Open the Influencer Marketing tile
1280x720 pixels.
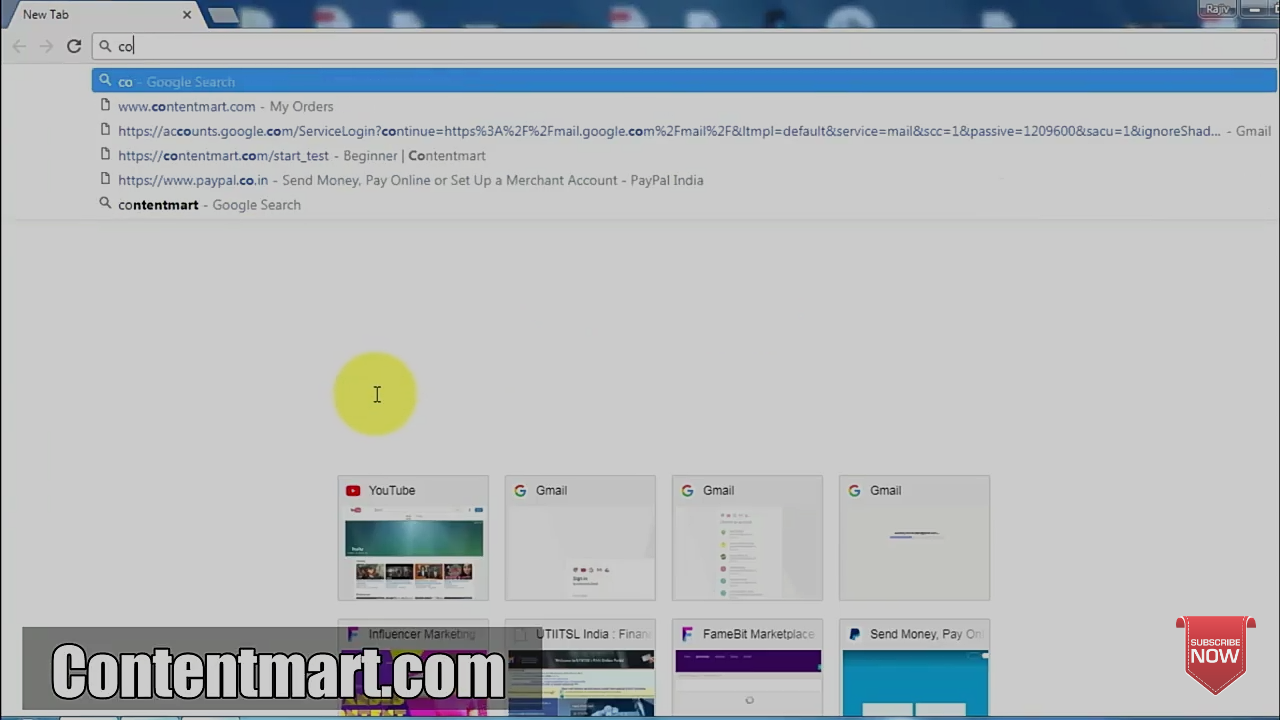point(413,669)
